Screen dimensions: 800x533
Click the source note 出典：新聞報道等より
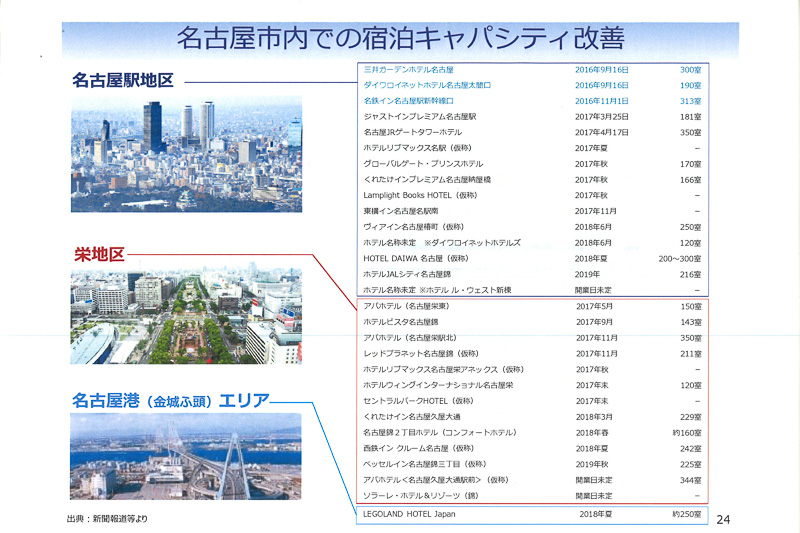pos(107,519)
